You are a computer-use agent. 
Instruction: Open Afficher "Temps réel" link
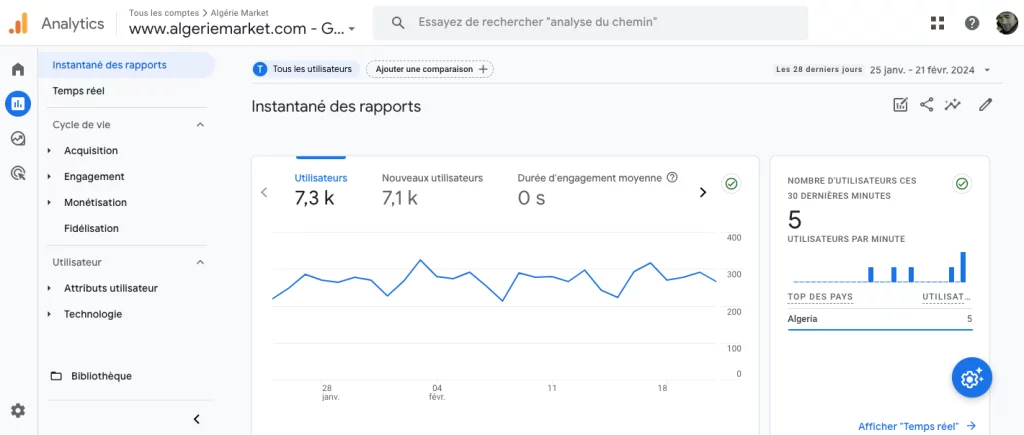pyautogui.click(x=917, y=426)
